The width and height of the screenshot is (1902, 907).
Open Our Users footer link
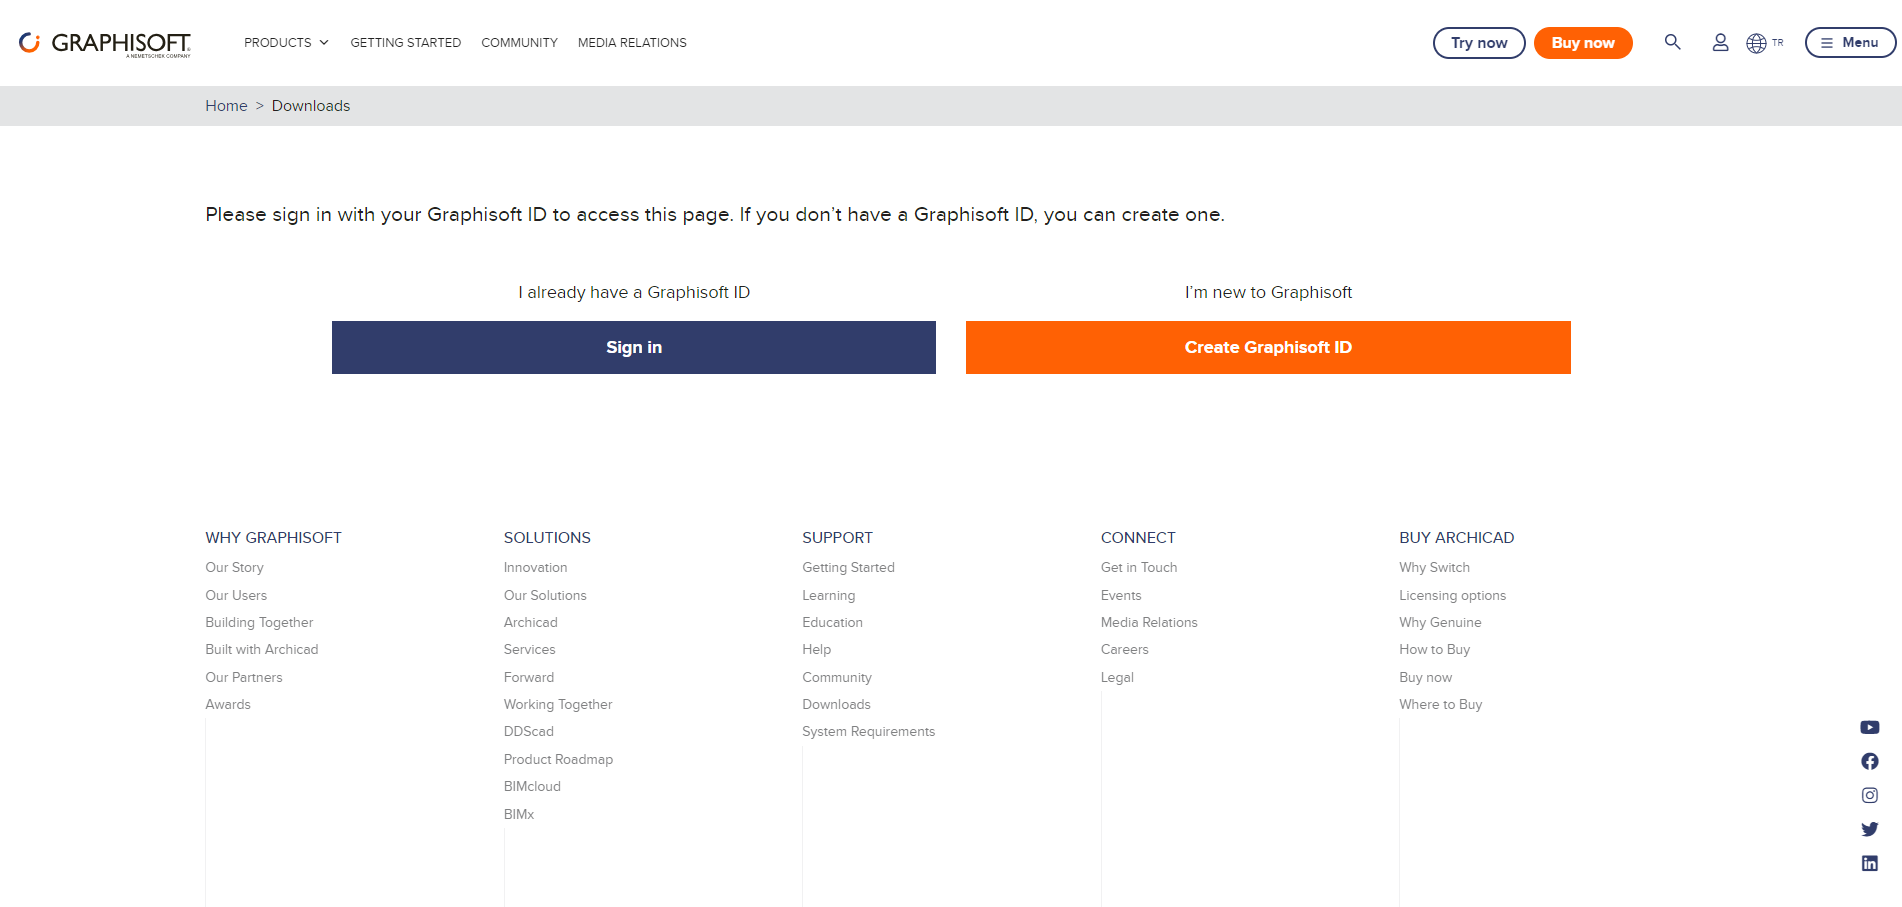(x=236, y=595)
